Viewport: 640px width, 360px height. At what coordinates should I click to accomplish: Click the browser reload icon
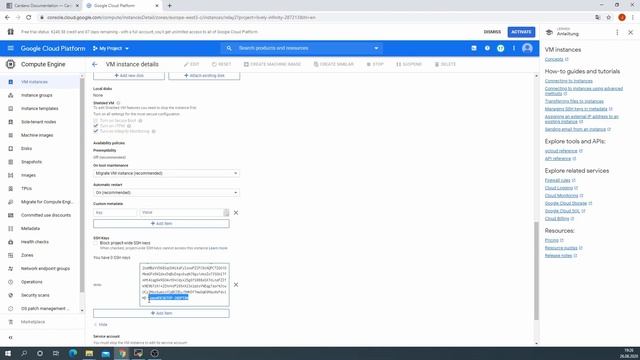[29, 18]
